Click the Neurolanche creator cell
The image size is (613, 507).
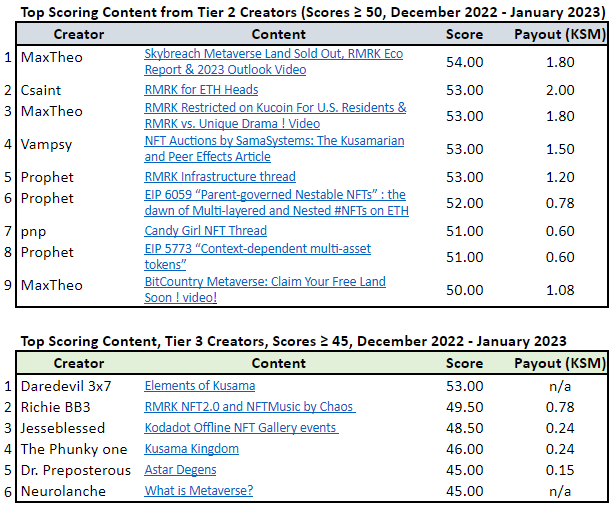(x=63, y=491)
